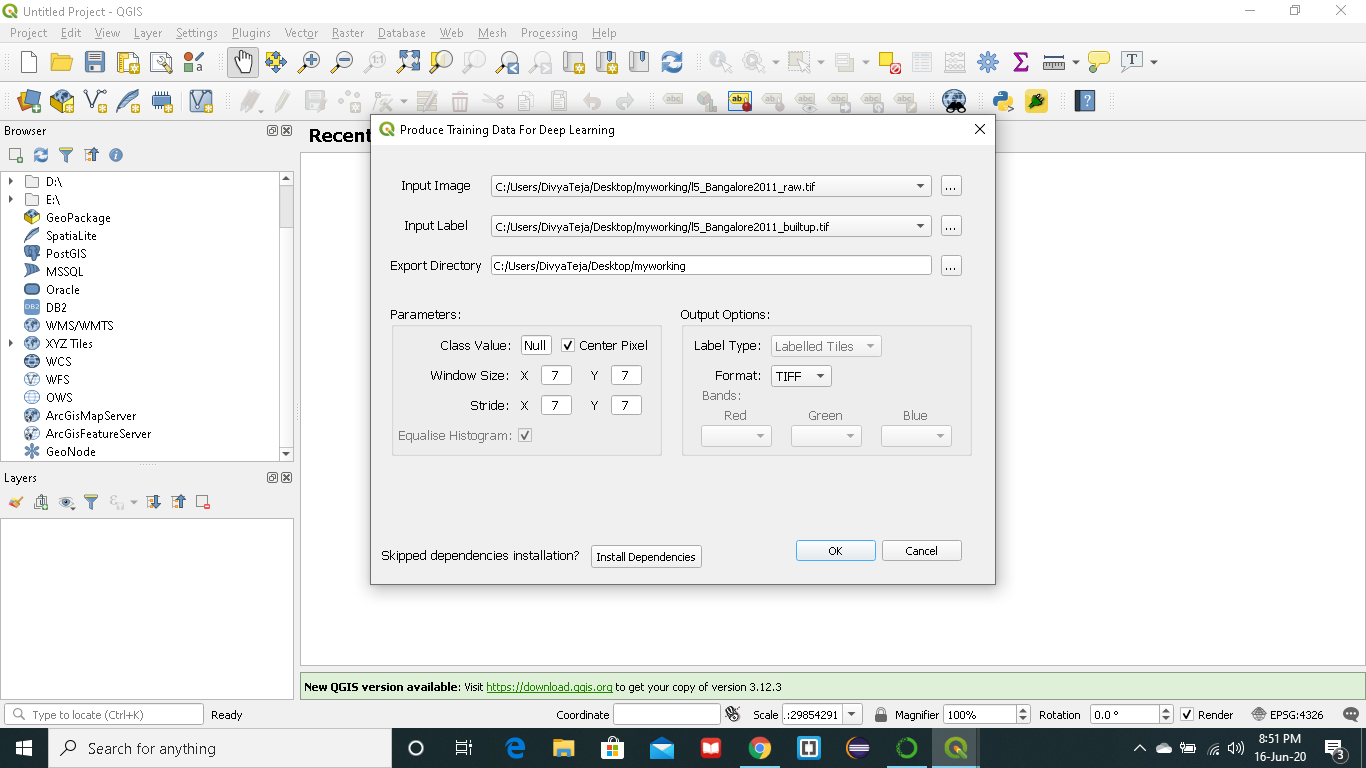Toggle the Center Pixel checkbox
This screenshot has width=1366, height=768.
coord(569,345)
